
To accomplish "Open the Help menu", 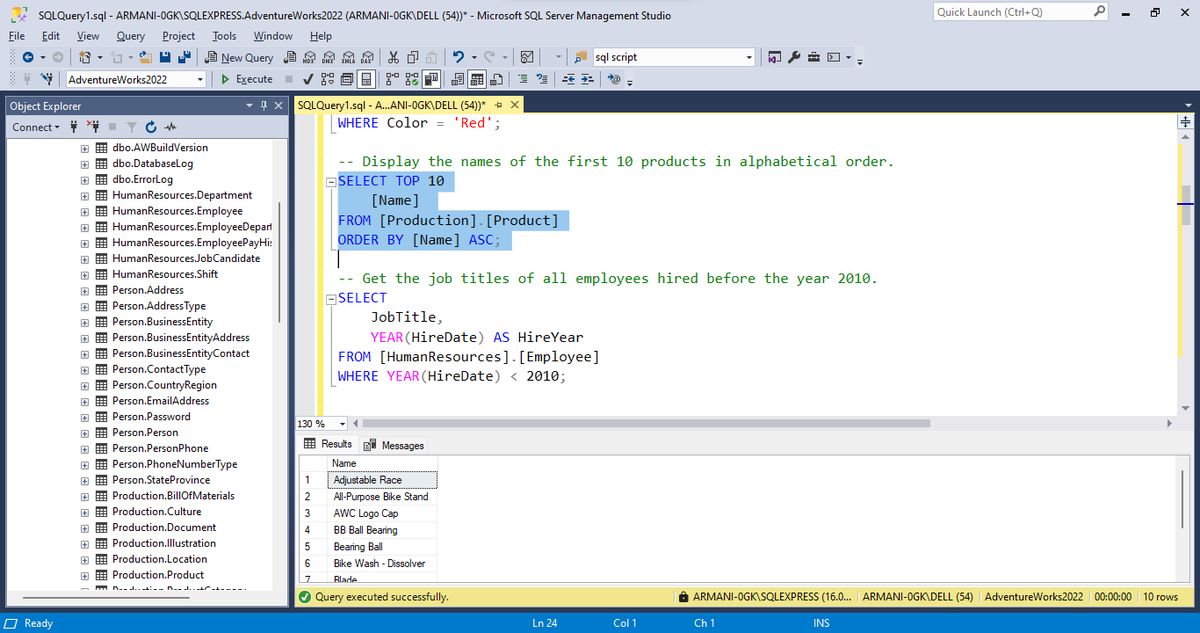I will [320, 36].
